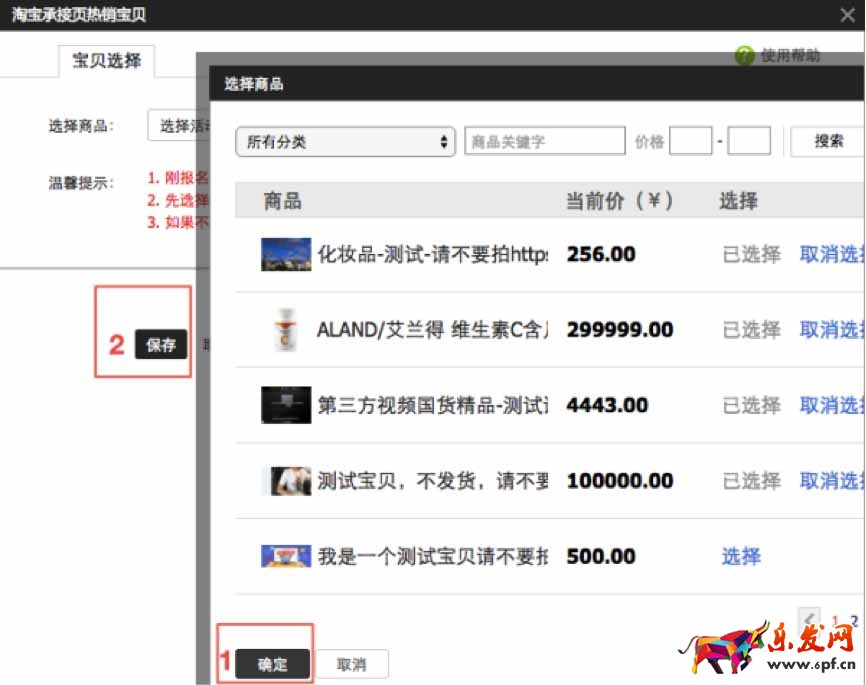Viewport: 866px width, 685px height.
Task: Click the ALAND vitamin C bottle thumbnail
Action: pyautogui.click(x=286, y=330)
